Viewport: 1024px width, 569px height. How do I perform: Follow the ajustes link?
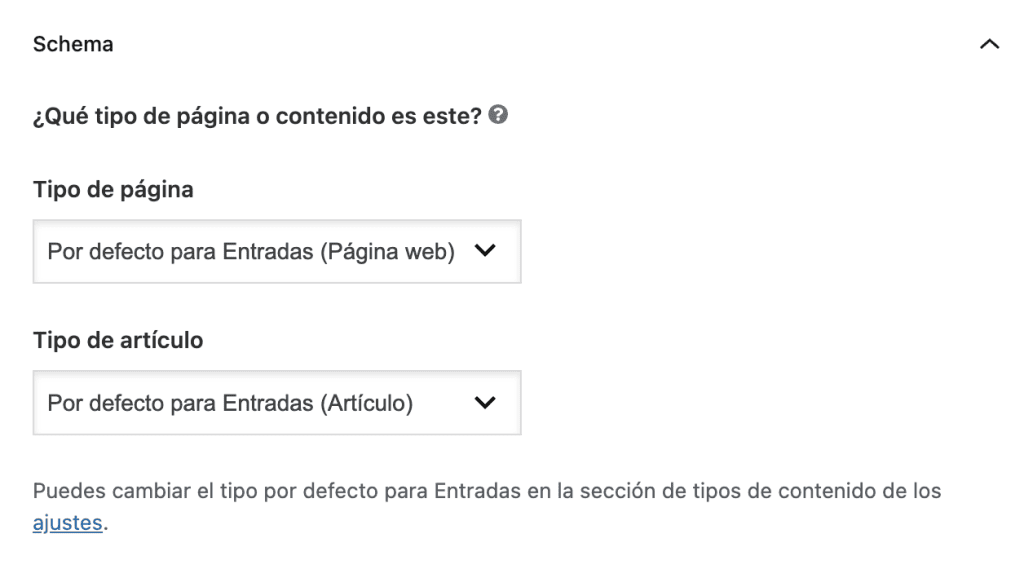(x=67, y=522)
